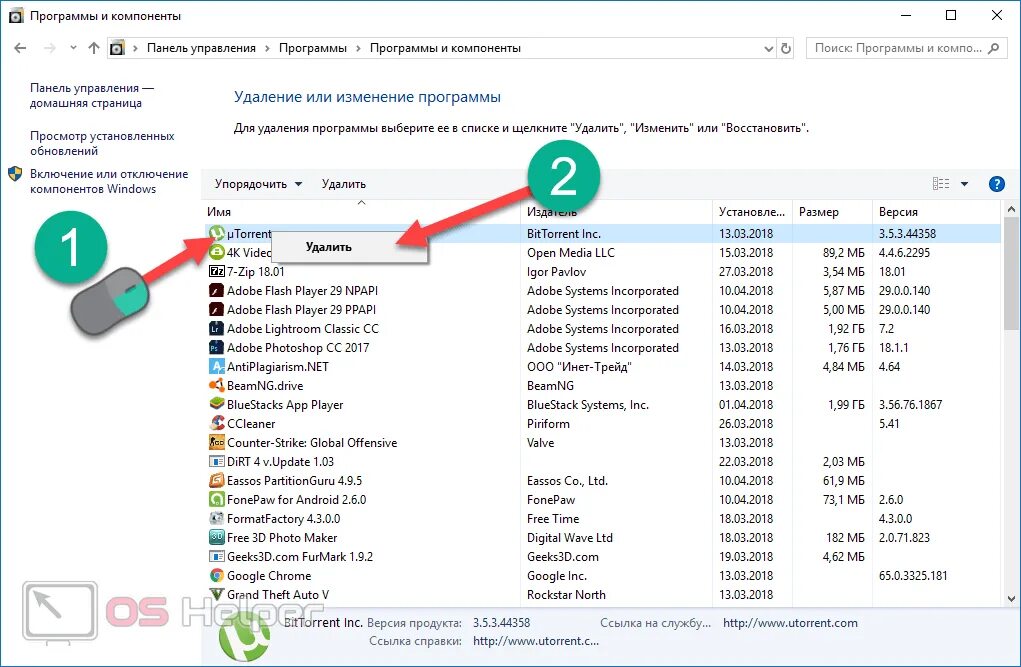
Task: Click Программы и компоненты breadcrumb
Action: pos(445,48)
